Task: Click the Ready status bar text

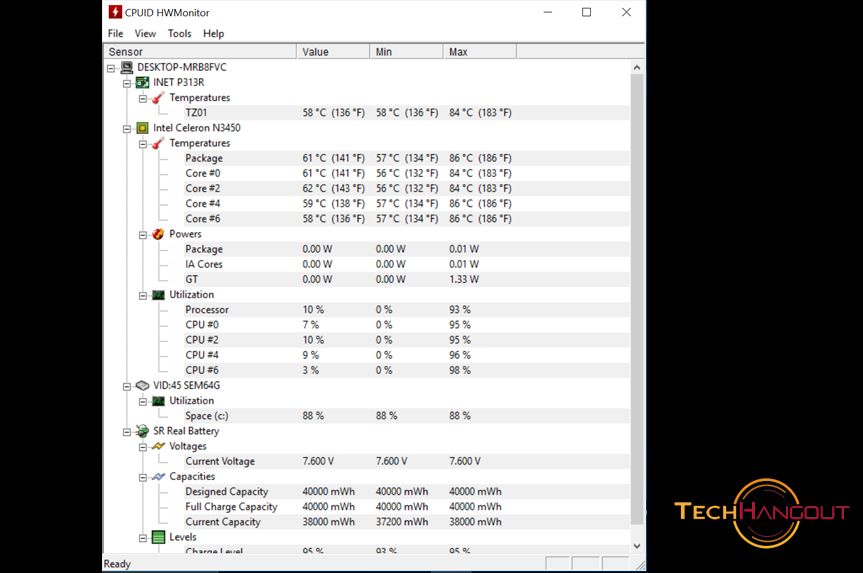Action: 117,564
